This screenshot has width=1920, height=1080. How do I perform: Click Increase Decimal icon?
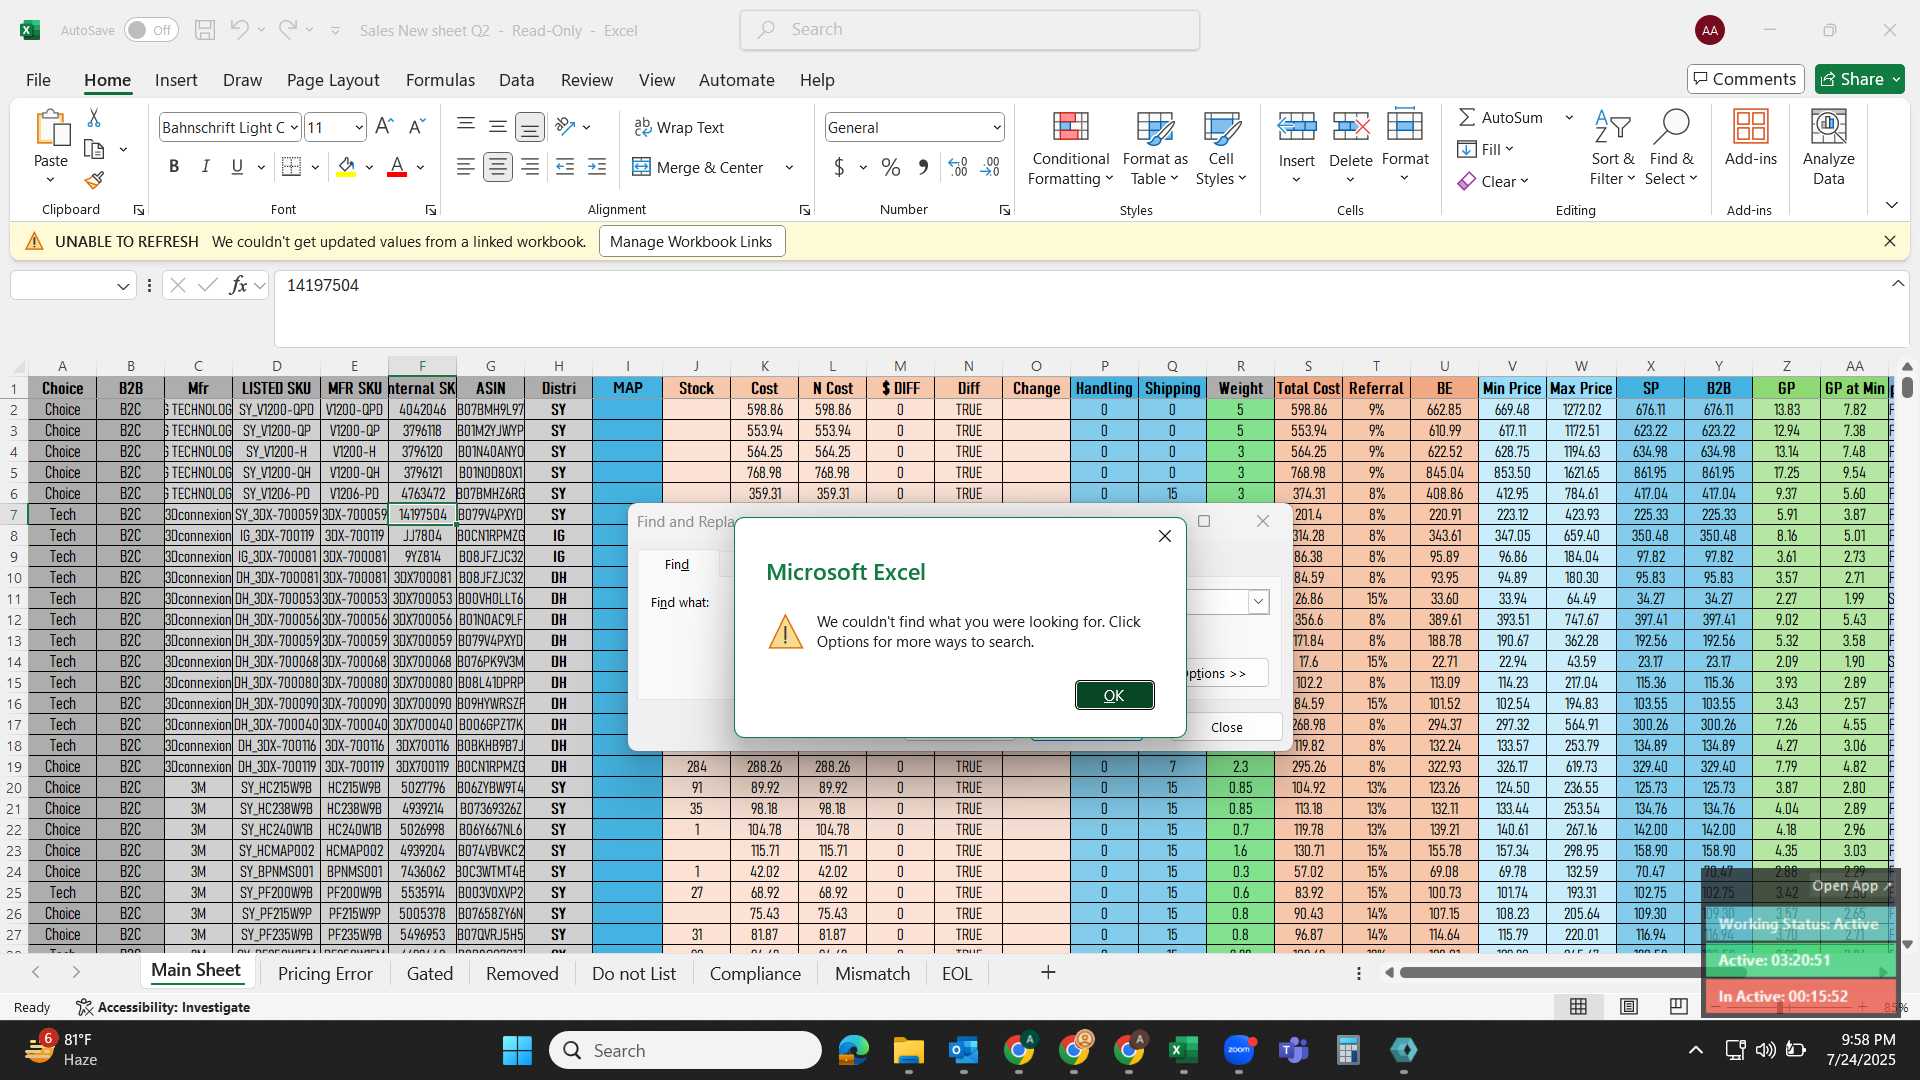[957, 167]
